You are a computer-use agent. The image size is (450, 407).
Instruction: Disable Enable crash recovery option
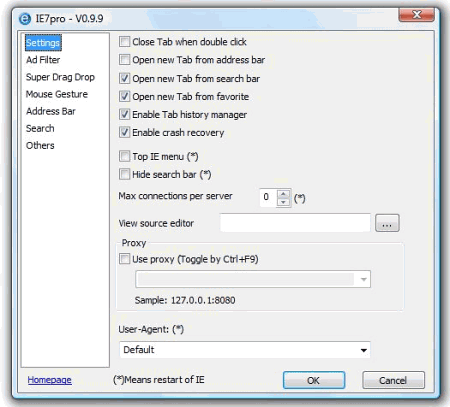(x=124, y=132)
